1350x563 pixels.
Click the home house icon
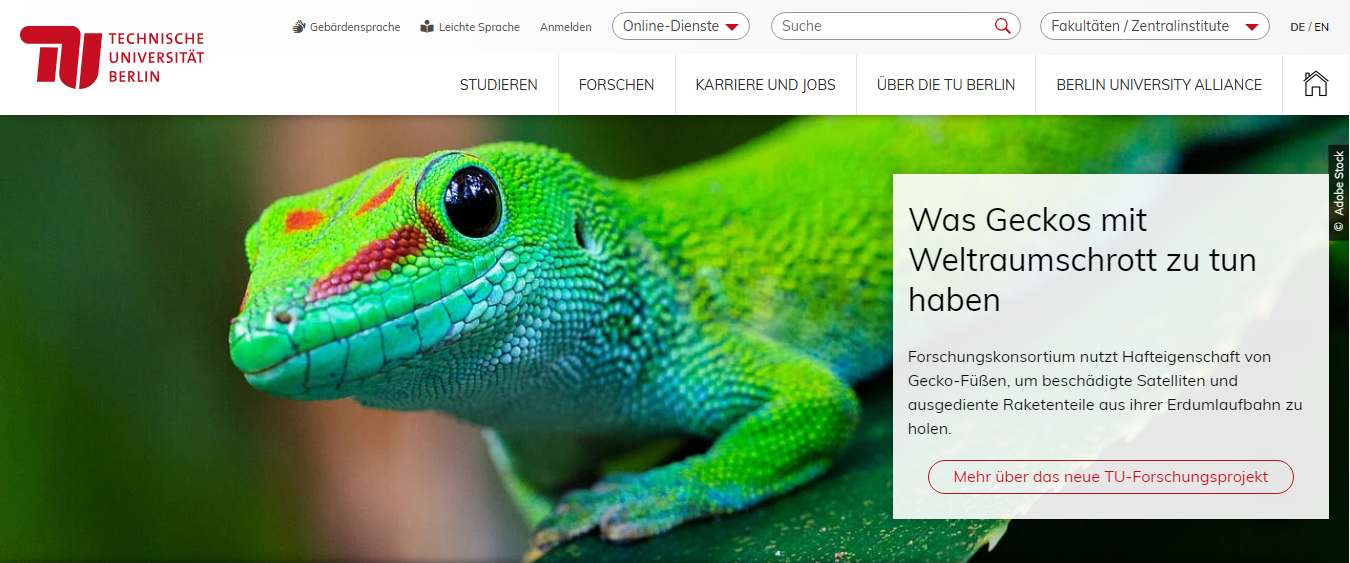(x=1315, y=84)
